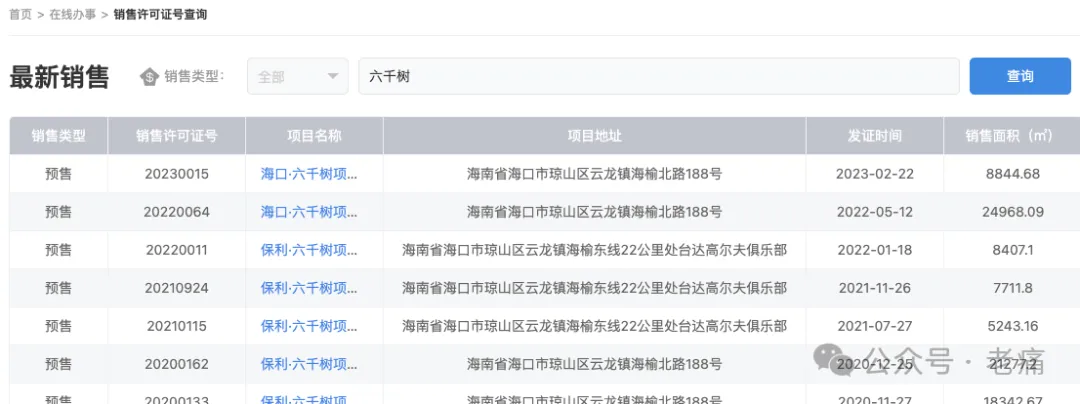Select permit number 20210924
Viewport: 1080px width, 404px height.
click(x=176, y=288)
